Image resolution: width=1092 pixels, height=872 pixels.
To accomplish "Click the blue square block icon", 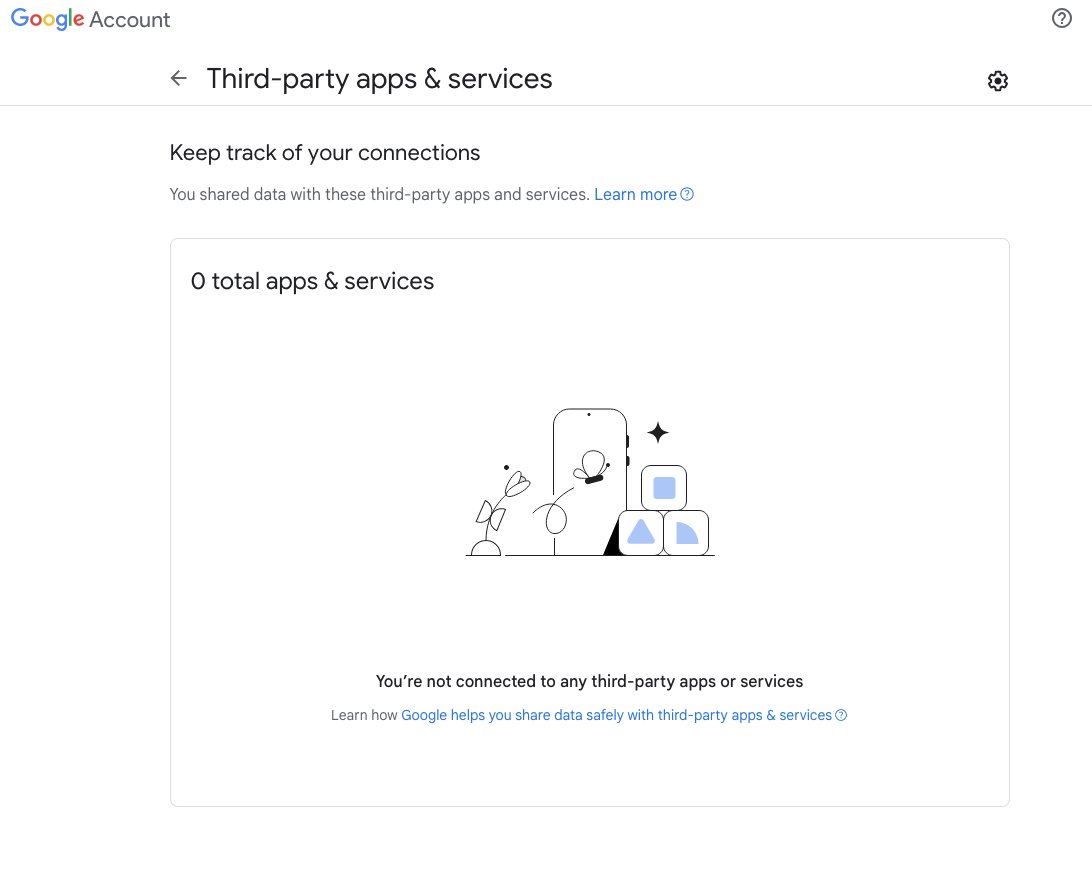I will point(664,488).
